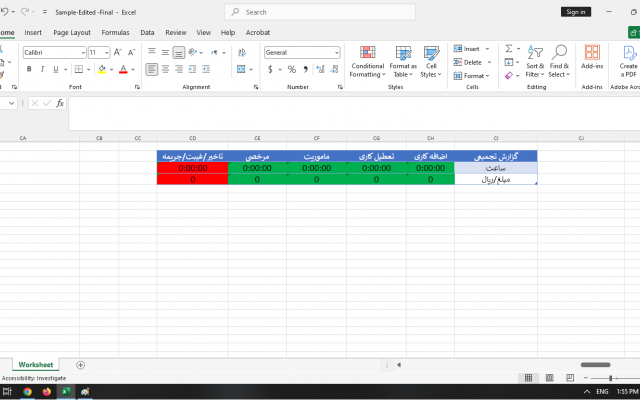The height and width of the screenshot is (400, 640).
Task: Click the AutoSum sigma icon
Action: [508, 48]
